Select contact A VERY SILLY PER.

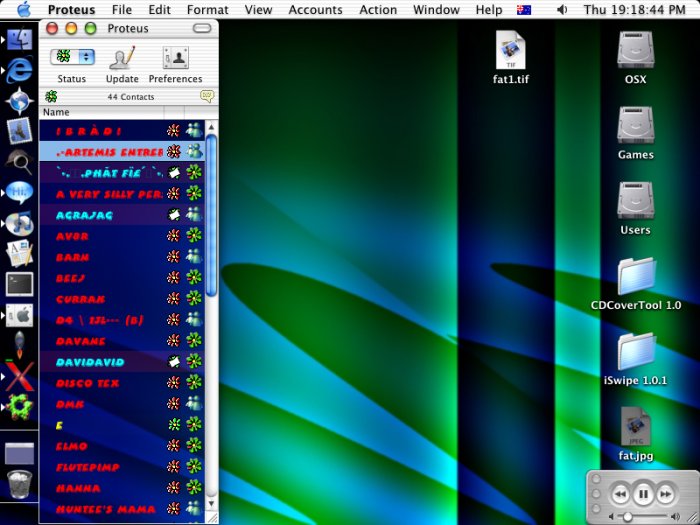click(x=122, y=194)
